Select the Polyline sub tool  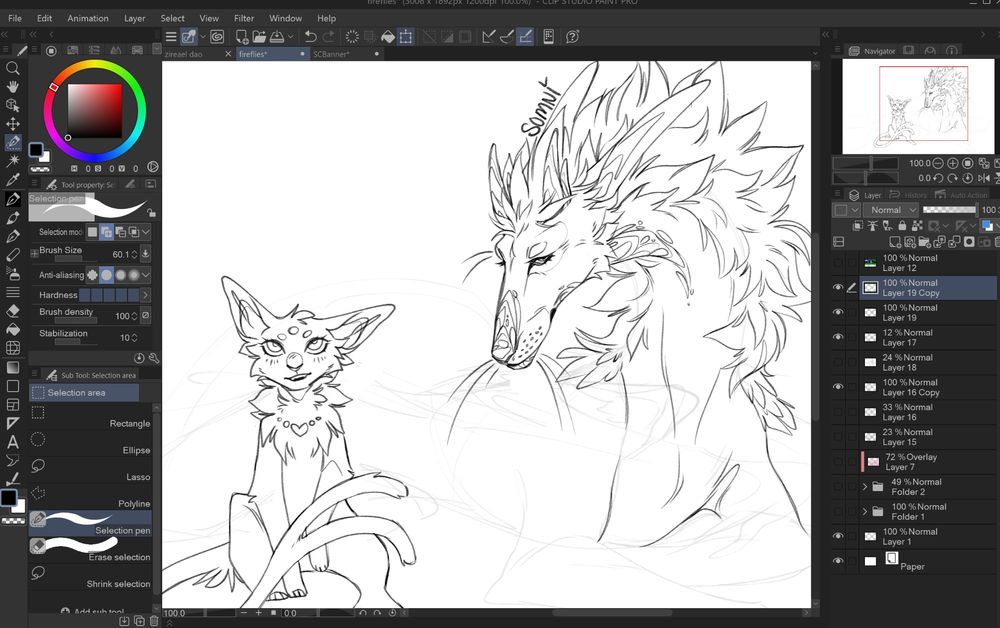coord(90,497)
